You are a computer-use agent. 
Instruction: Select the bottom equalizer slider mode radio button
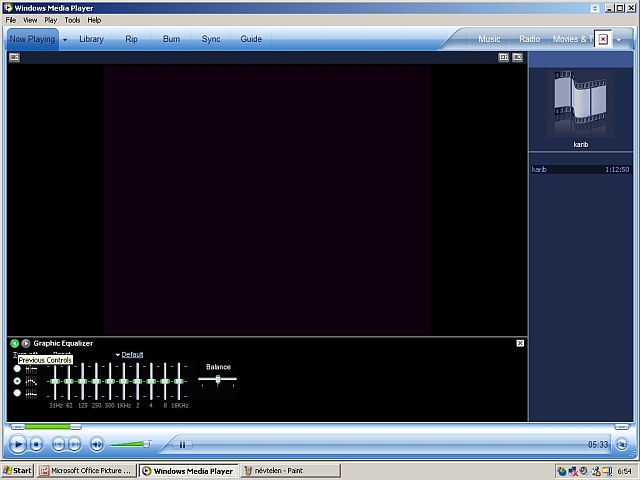pos(17,393)
